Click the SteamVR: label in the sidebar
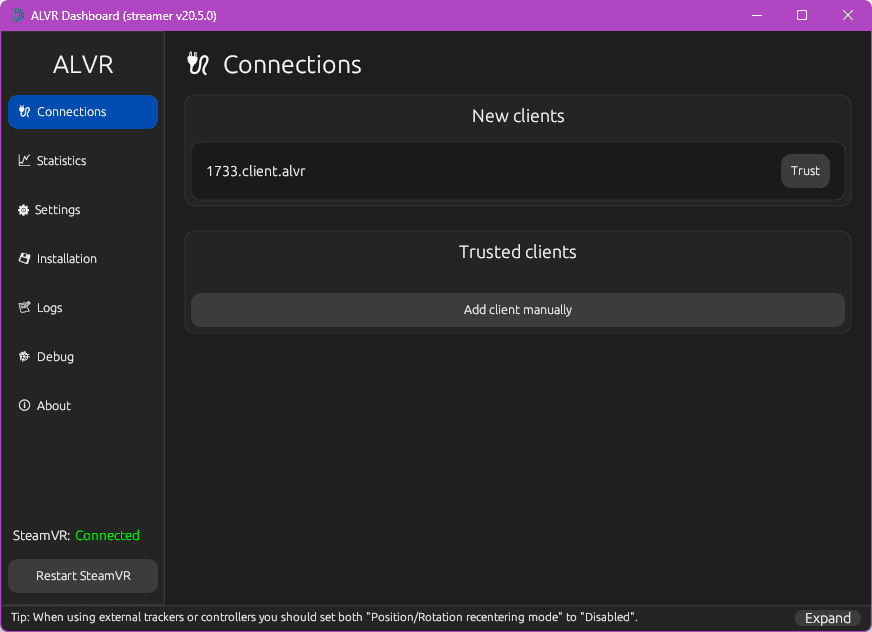Image resolution: width=872 pixels, height=632 pixels. coord(41,535)
